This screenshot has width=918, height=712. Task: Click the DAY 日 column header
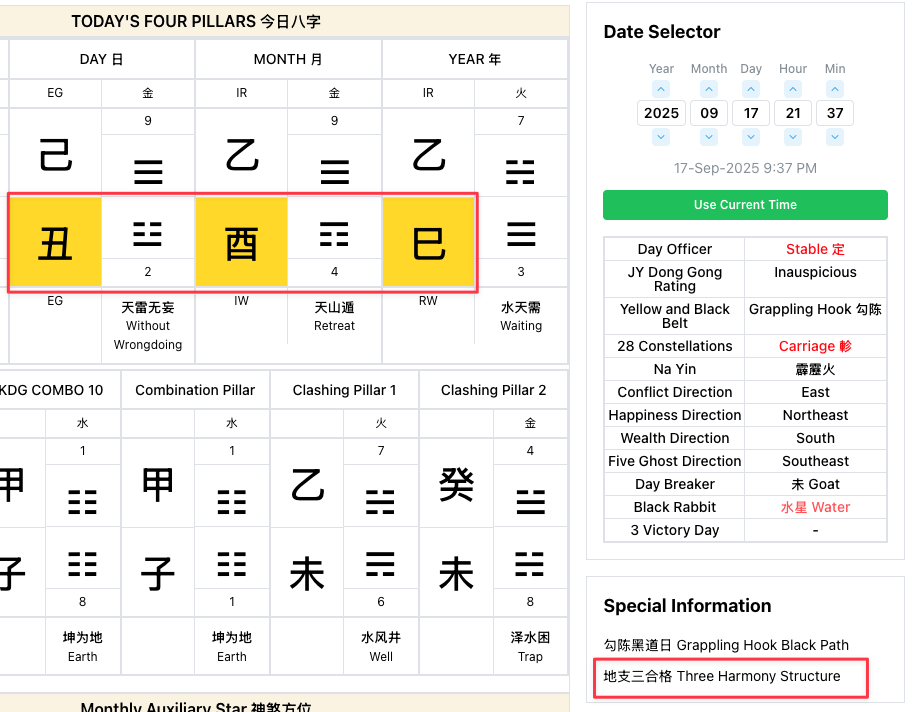tap(101, 59)
